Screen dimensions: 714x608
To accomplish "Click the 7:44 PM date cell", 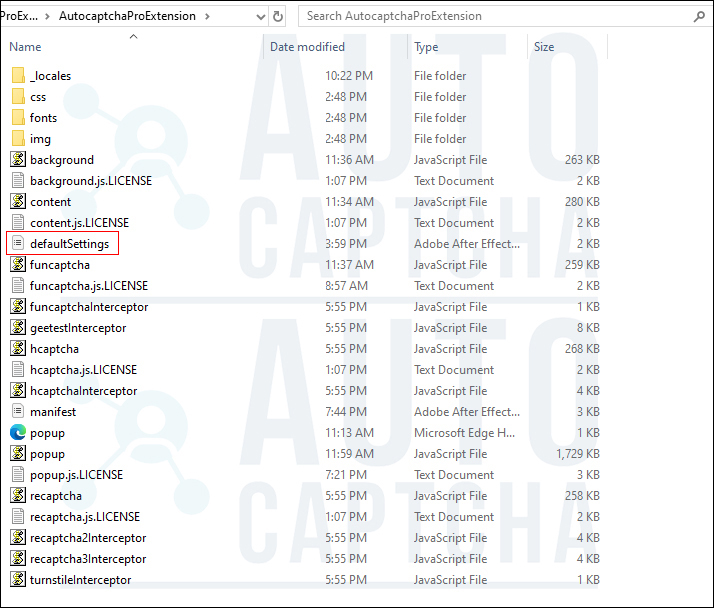I will (x=346, y=412).
